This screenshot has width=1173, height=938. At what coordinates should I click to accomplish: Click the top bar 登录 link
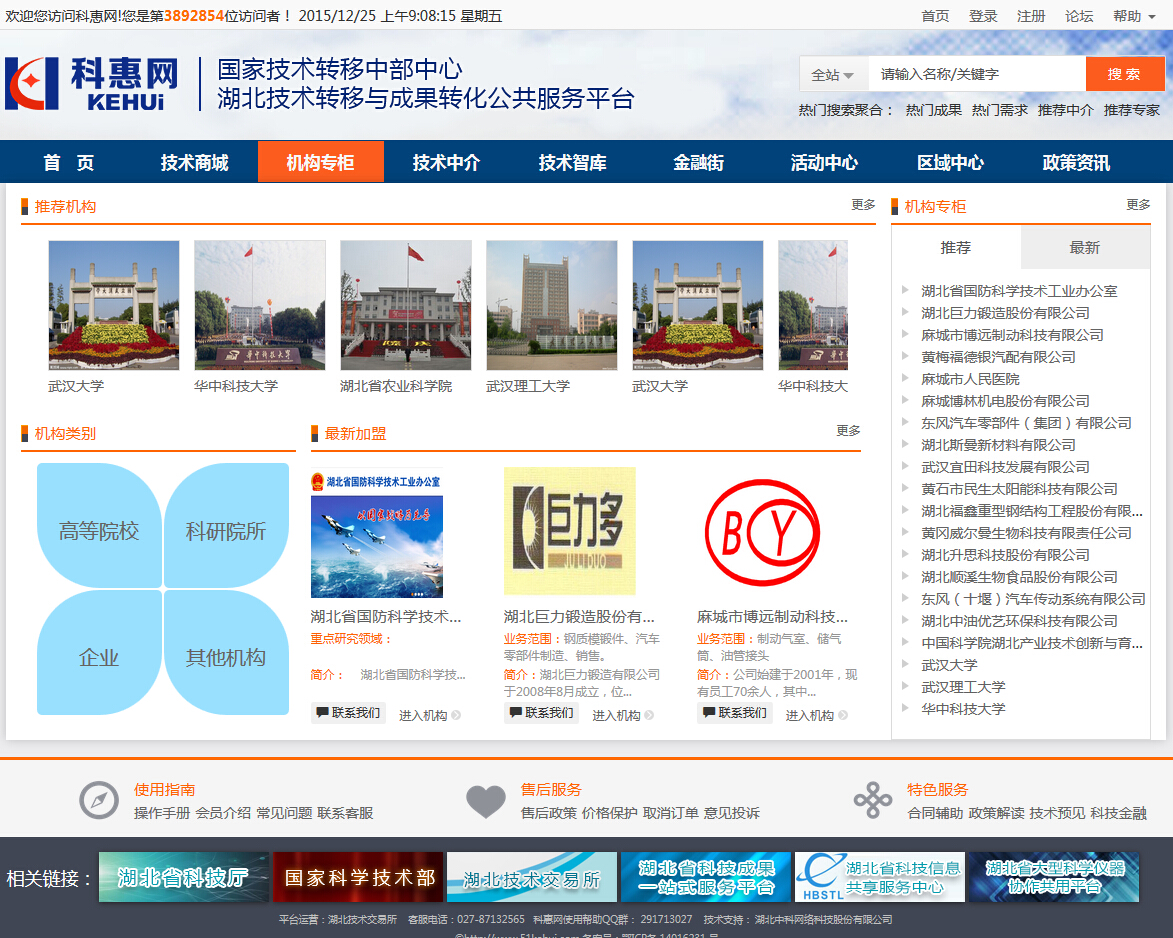pyautogui.click(x=983, y=16)
